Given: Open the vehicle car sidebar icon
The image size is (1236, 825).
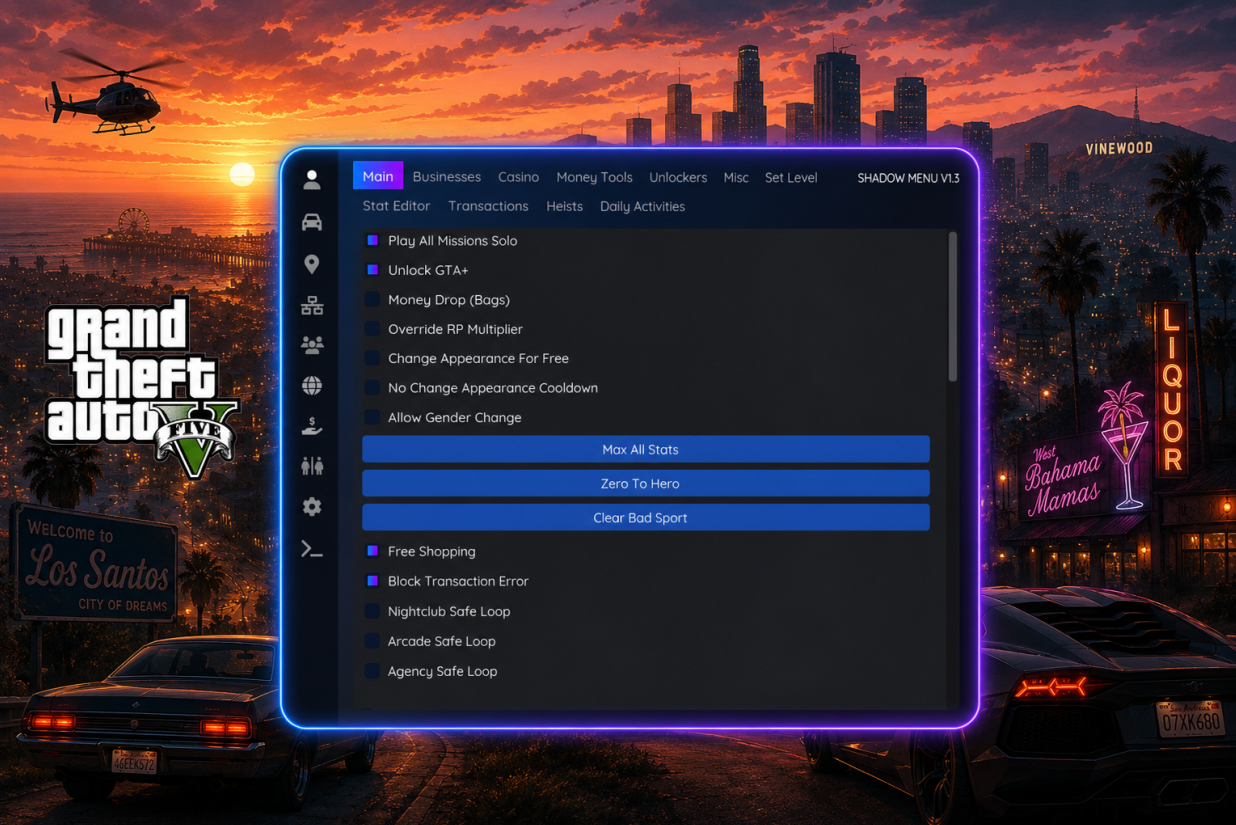Looking at the screenshot, I should (312, 222).
